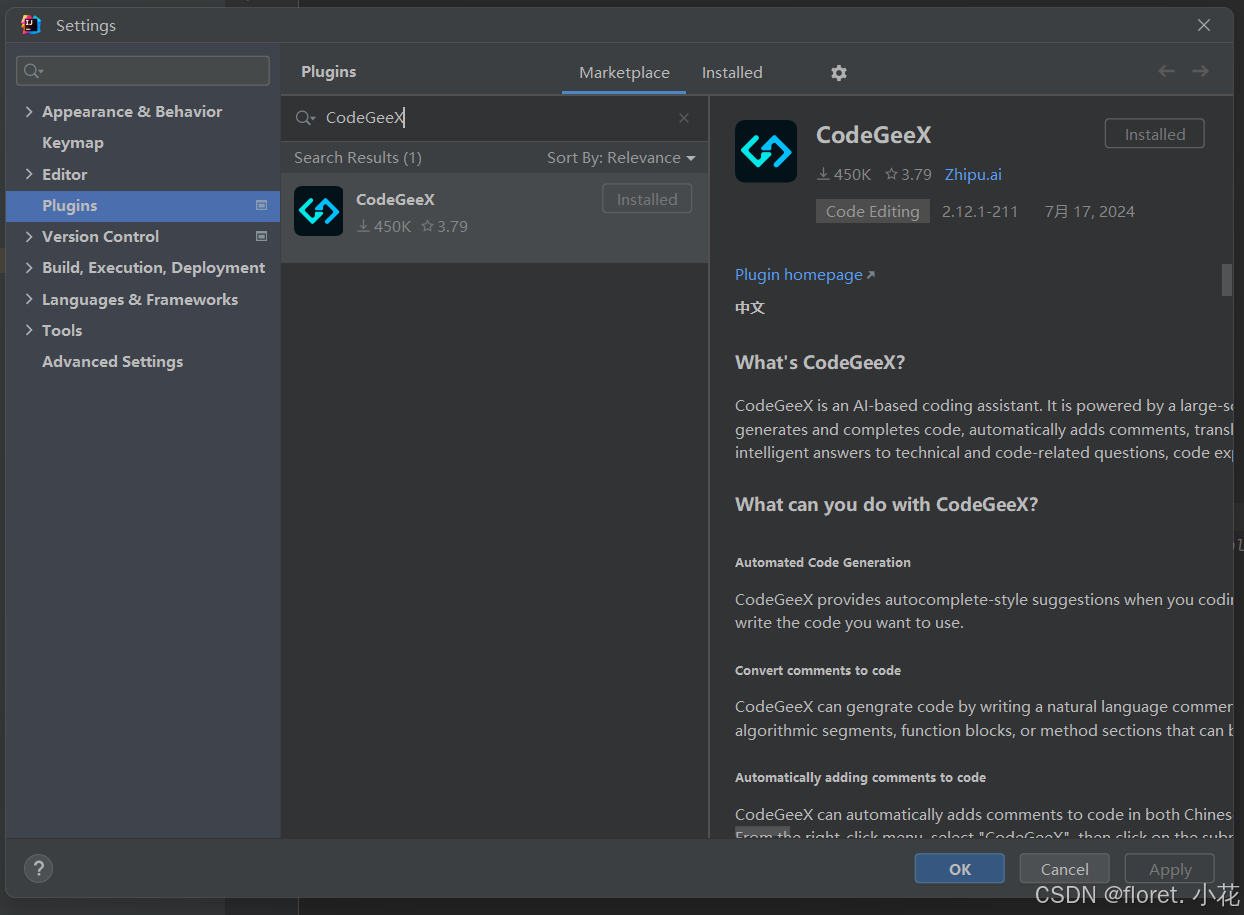Select Keymap settings
This screenshot has width=1244, height=915.
click(x=72, y=143)
